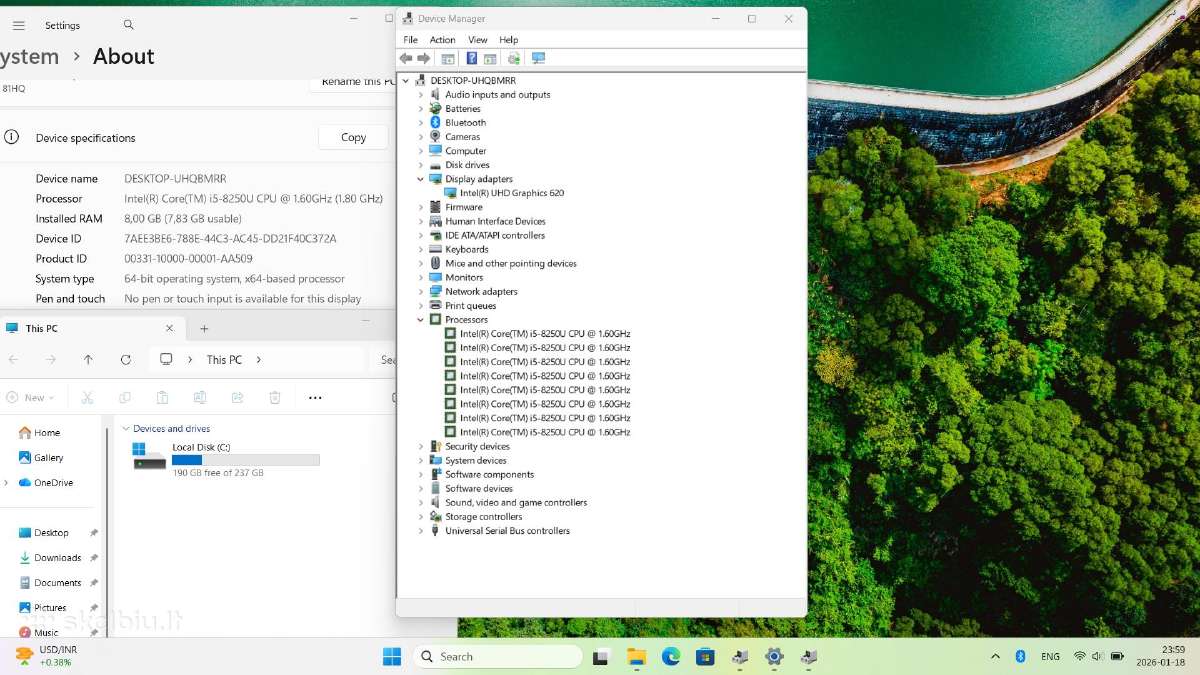The image size is (1200, 675).
Task: Open Microsoft Edge from the taskbar
Action: click(671, 656)
